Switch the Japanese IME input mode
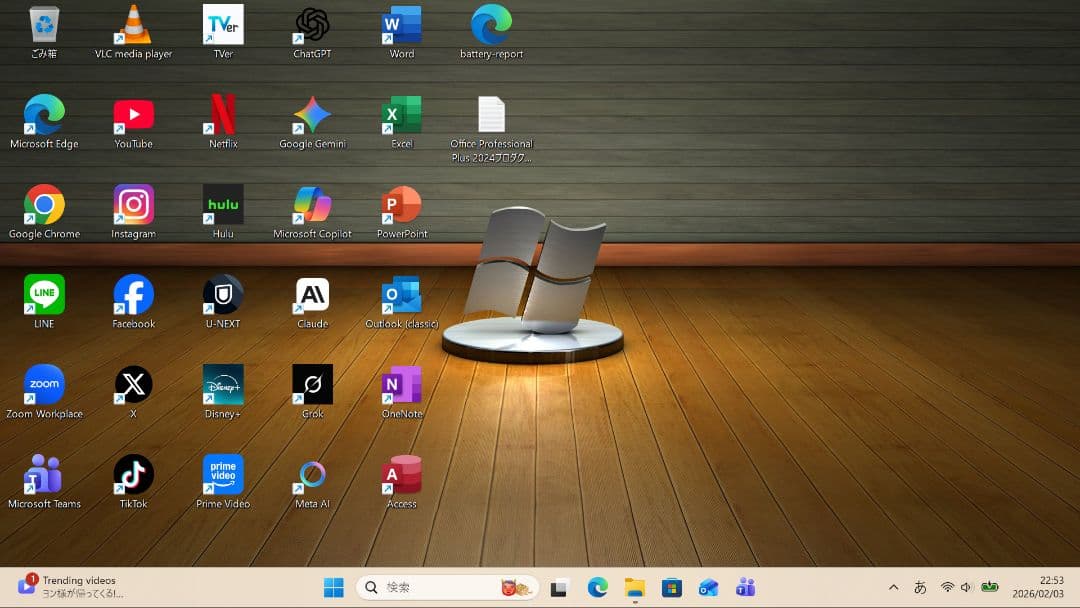 coord(920,587)
